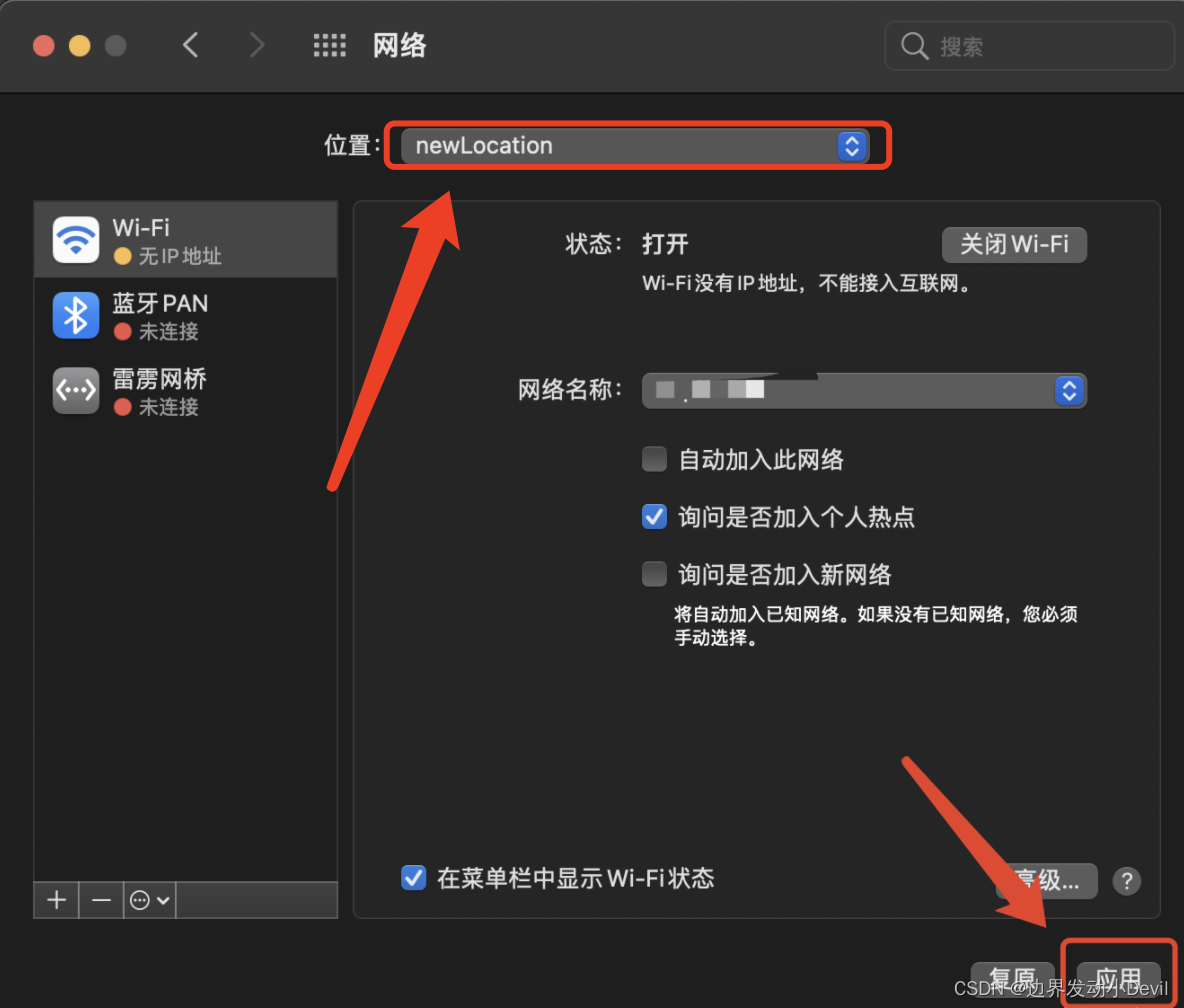
Task: Add a new network service with the plus icon
Action: coord(55,899)
